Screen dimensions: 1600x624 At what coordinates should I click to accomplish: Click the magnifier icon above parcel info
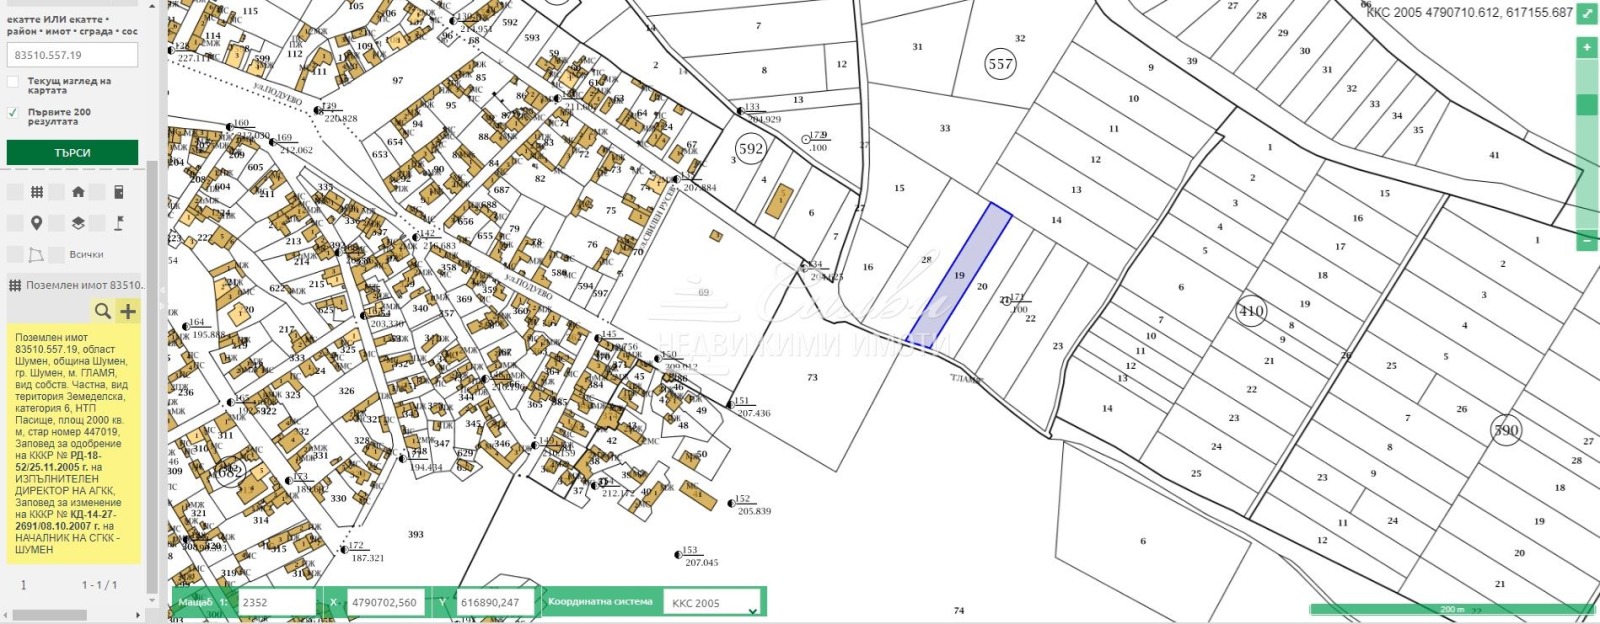pyautogui.click(x=102, y=311)
